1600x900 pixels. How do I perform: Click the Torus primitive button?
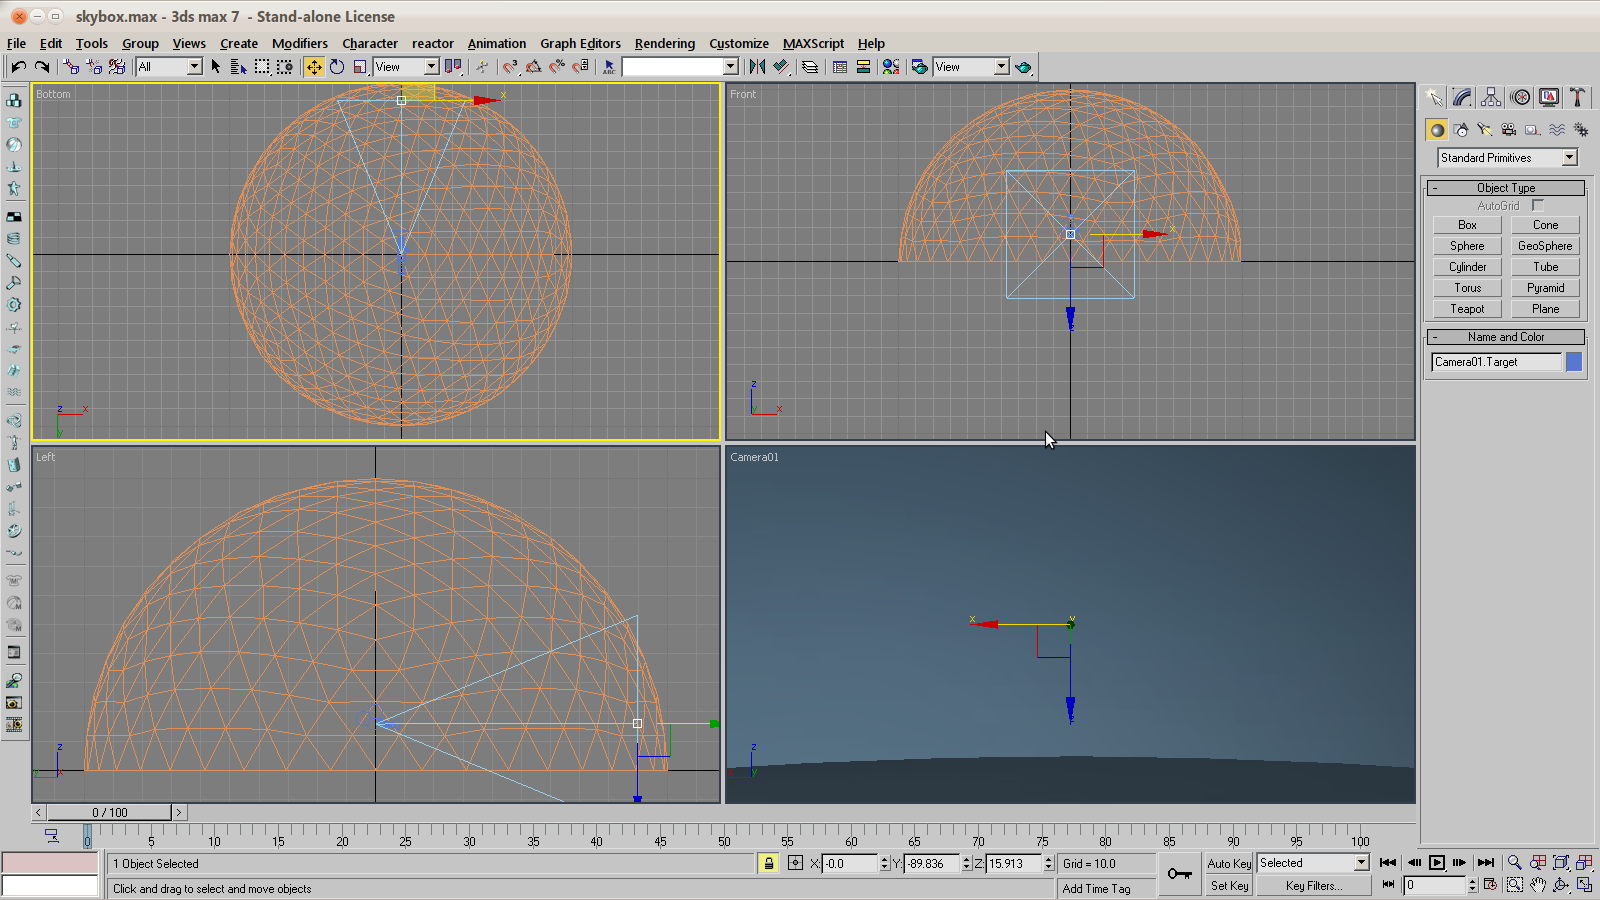coord(1467,288)
